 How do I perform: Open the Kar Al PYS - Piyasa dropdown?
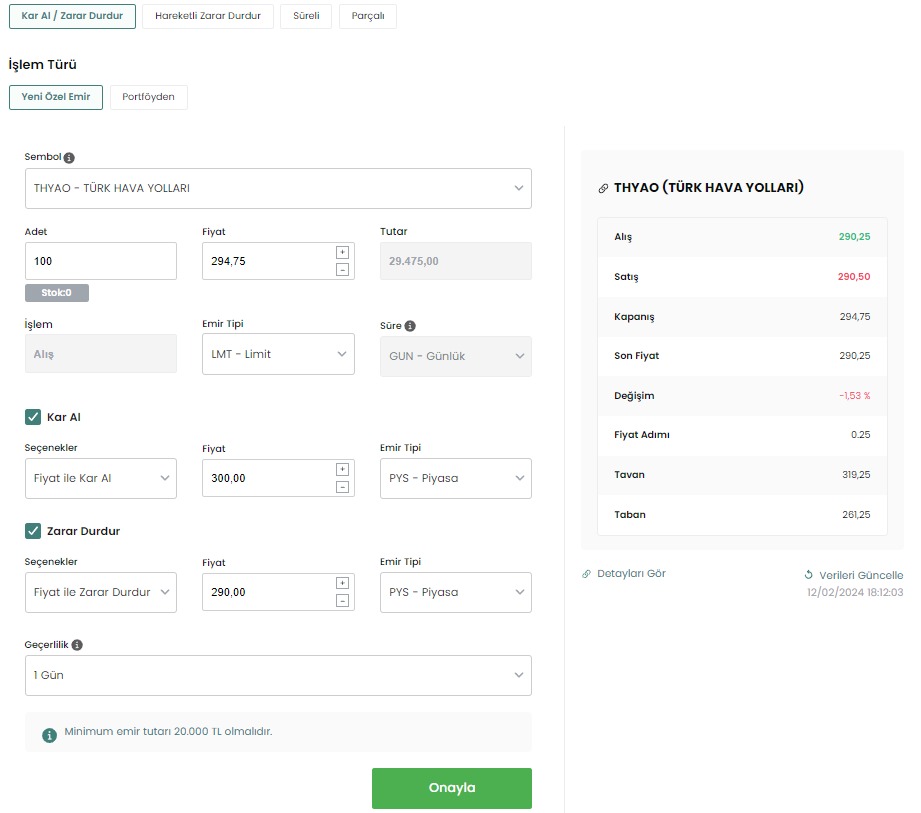456,478
